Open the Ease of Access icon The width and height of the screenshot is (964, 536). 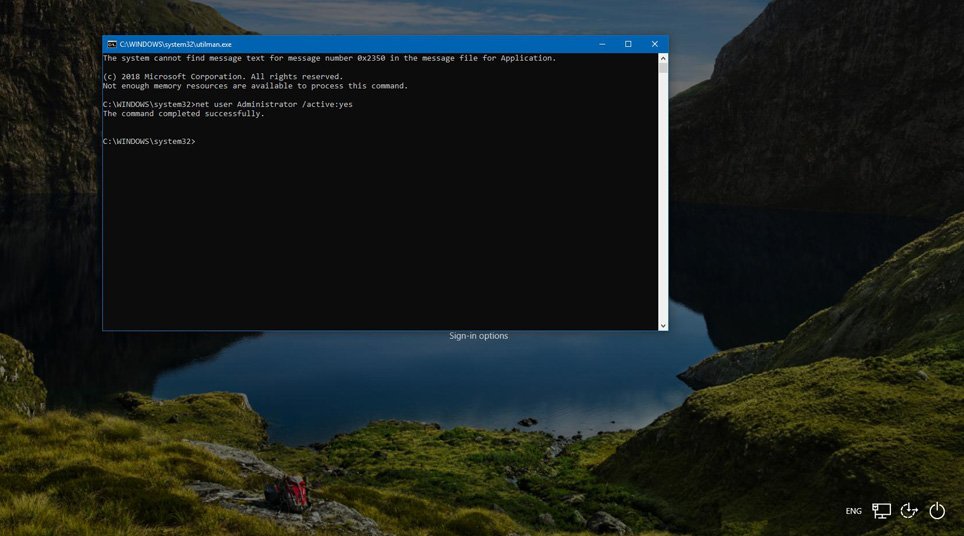coord(909,511)
